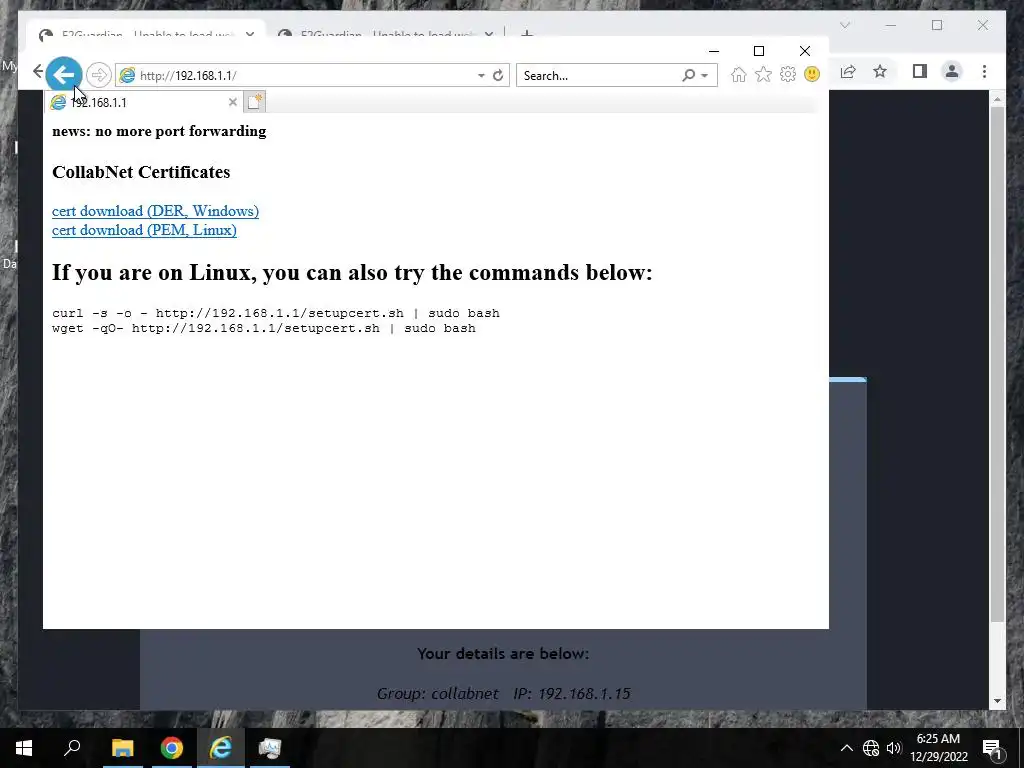The width and height of the screenshot is (1024, 768).
Task: Close the second E2Guardian Chrome tab
Action: [x=489, y=34]
